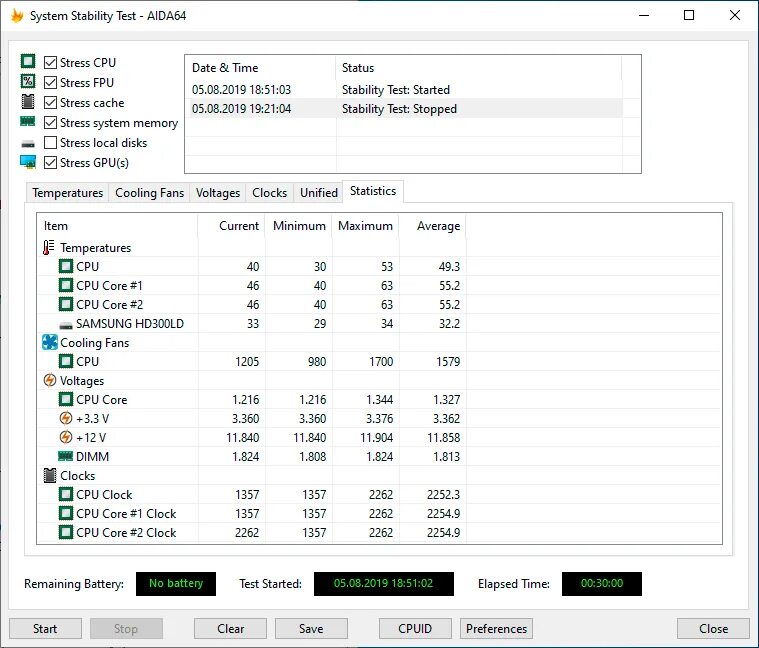Select the SAMSUNG HD300LD row text
This screenshot has width=759, height=648.
pos(130,323)
